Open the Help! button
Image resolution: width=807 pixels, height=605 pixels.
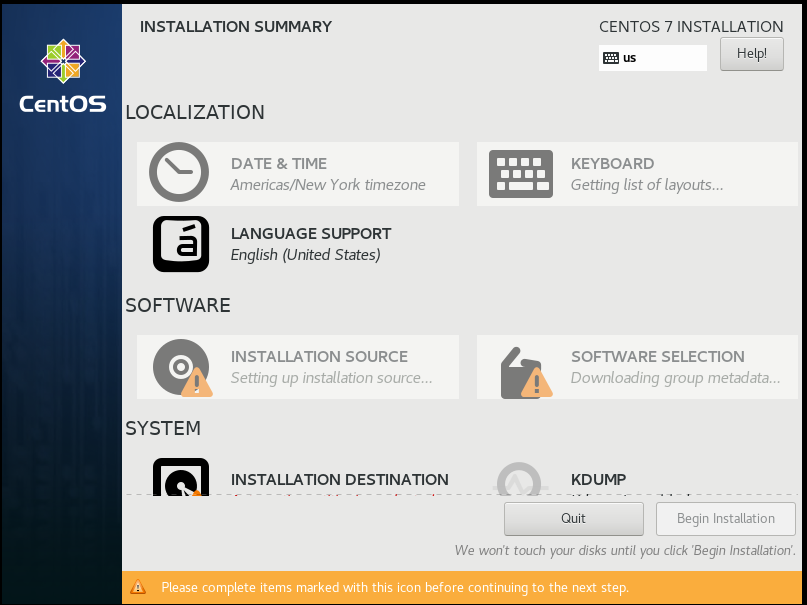[x=751, y=54]
